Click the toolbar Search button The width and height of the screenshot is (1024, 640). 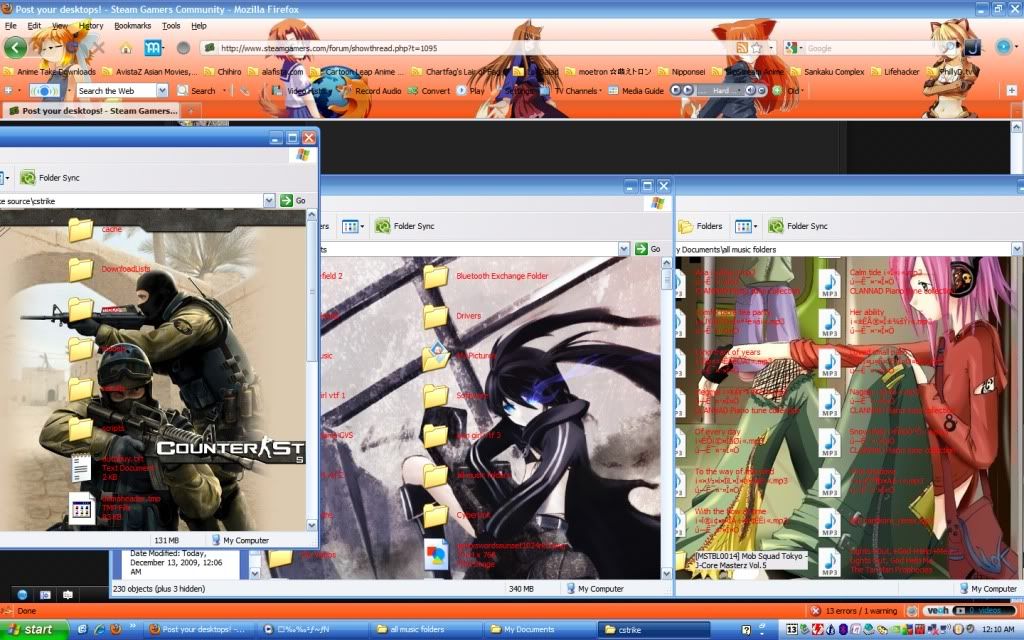[197, 91]
